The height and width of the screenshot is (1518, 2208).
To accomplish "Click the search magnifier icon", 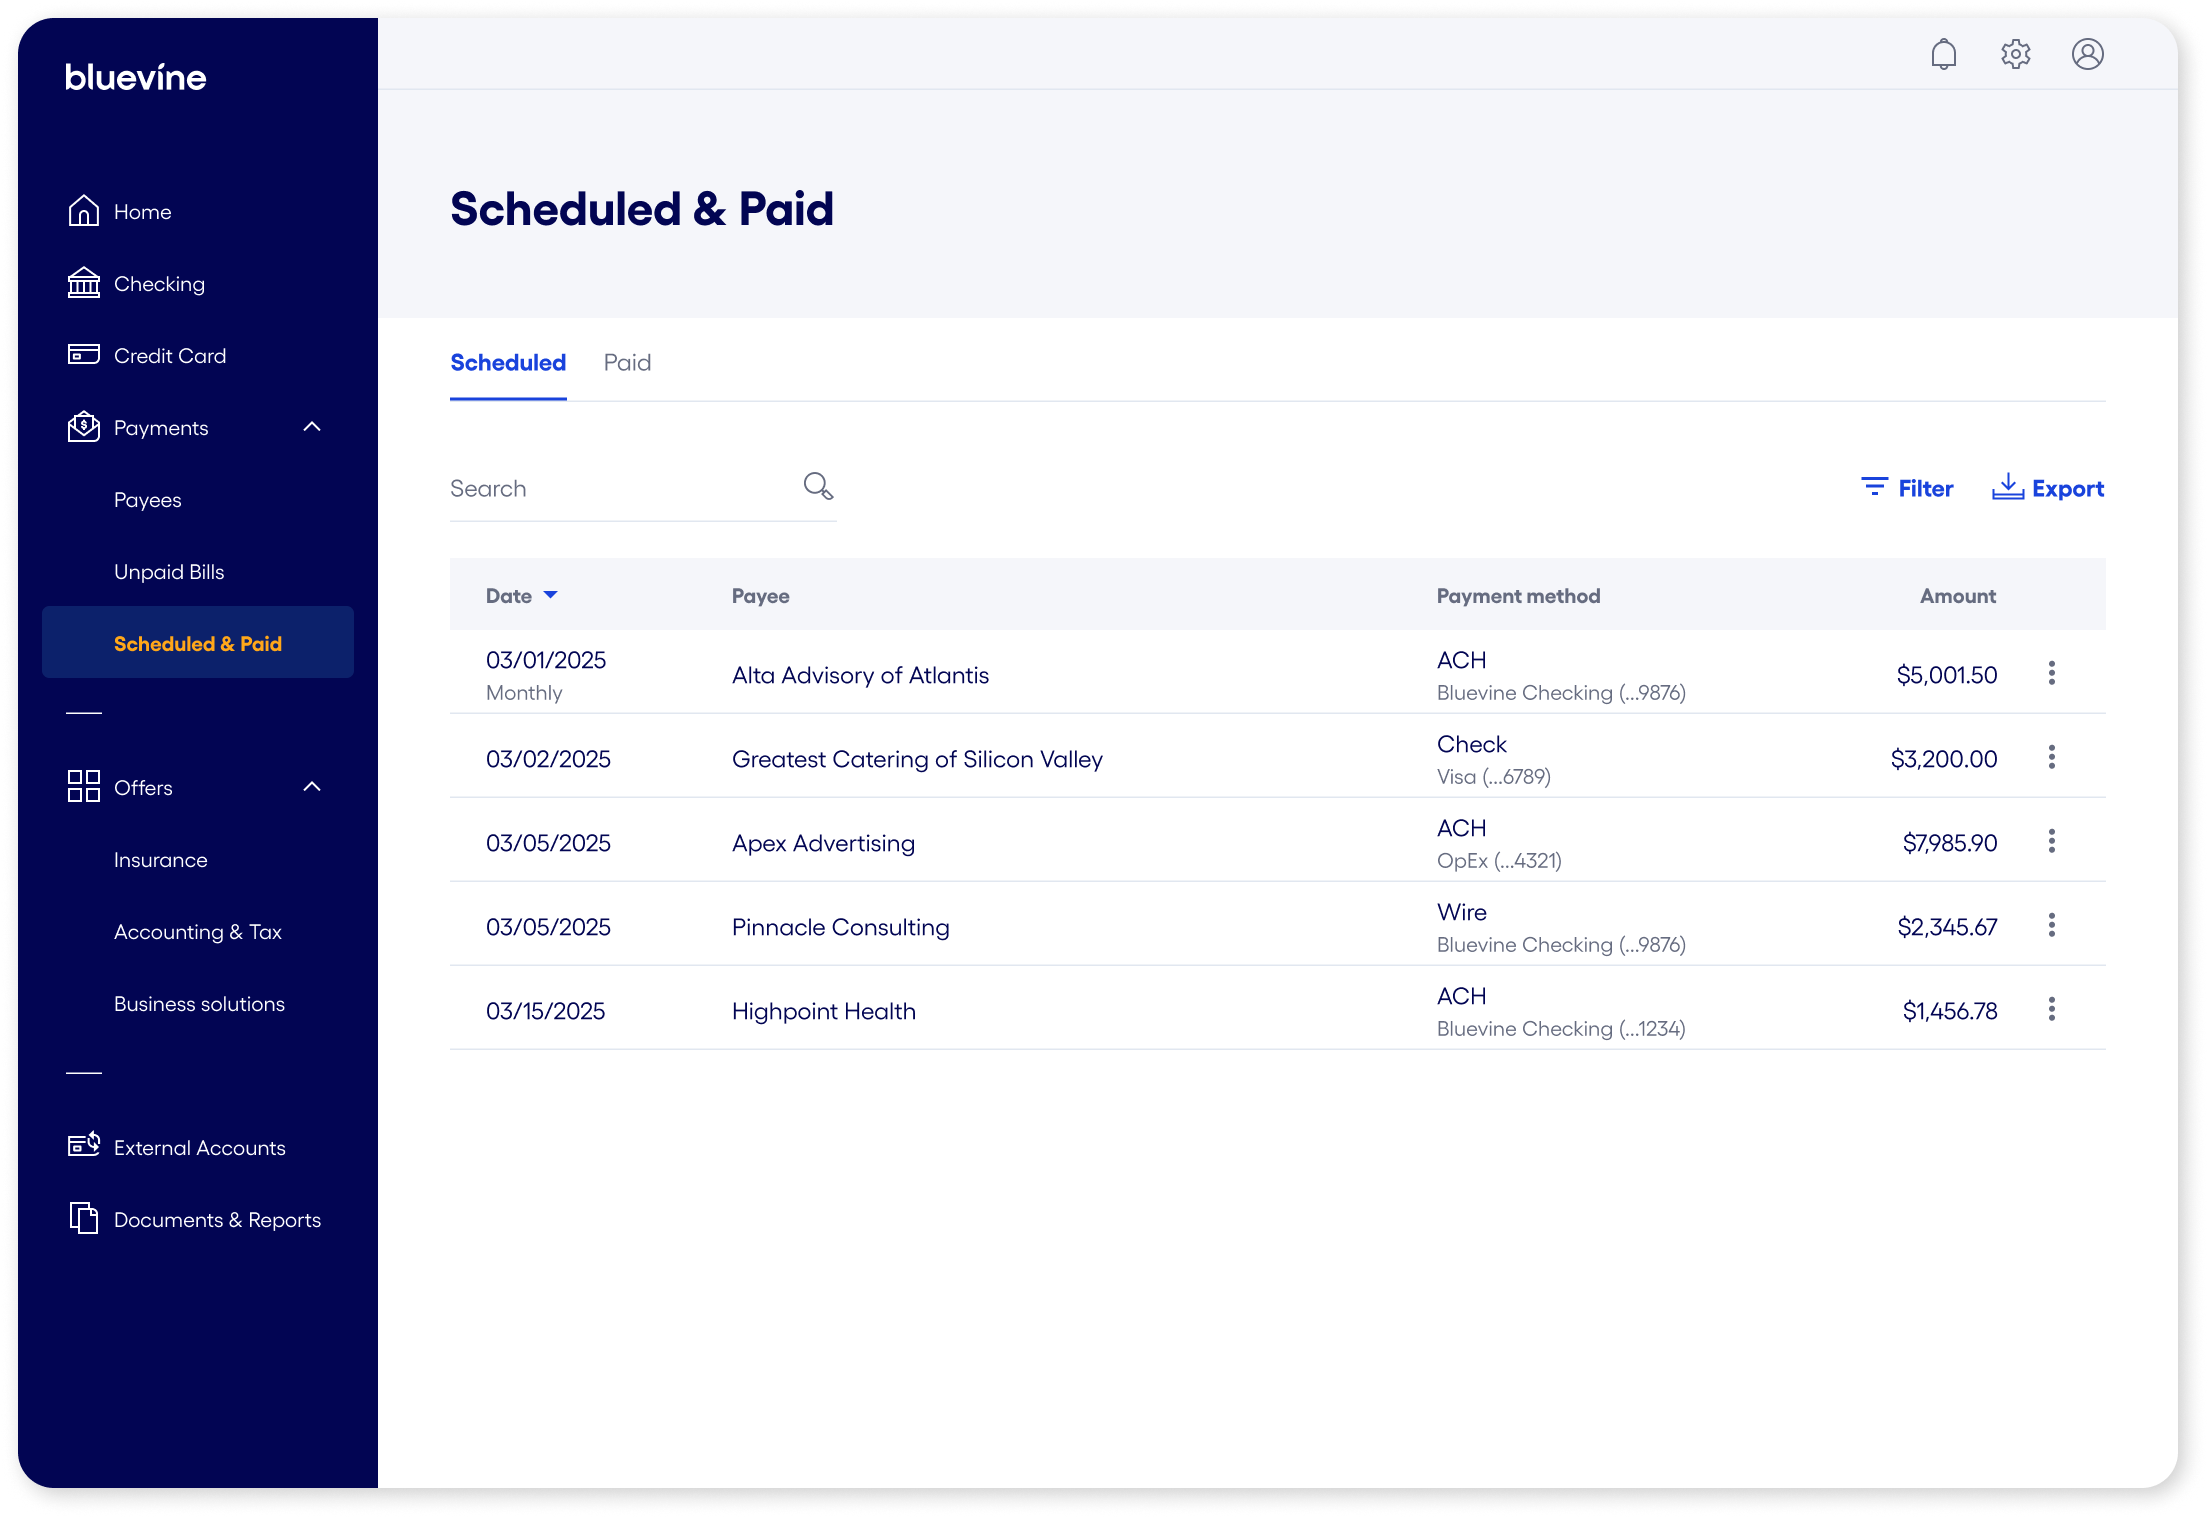I will [x=818, y=486].
